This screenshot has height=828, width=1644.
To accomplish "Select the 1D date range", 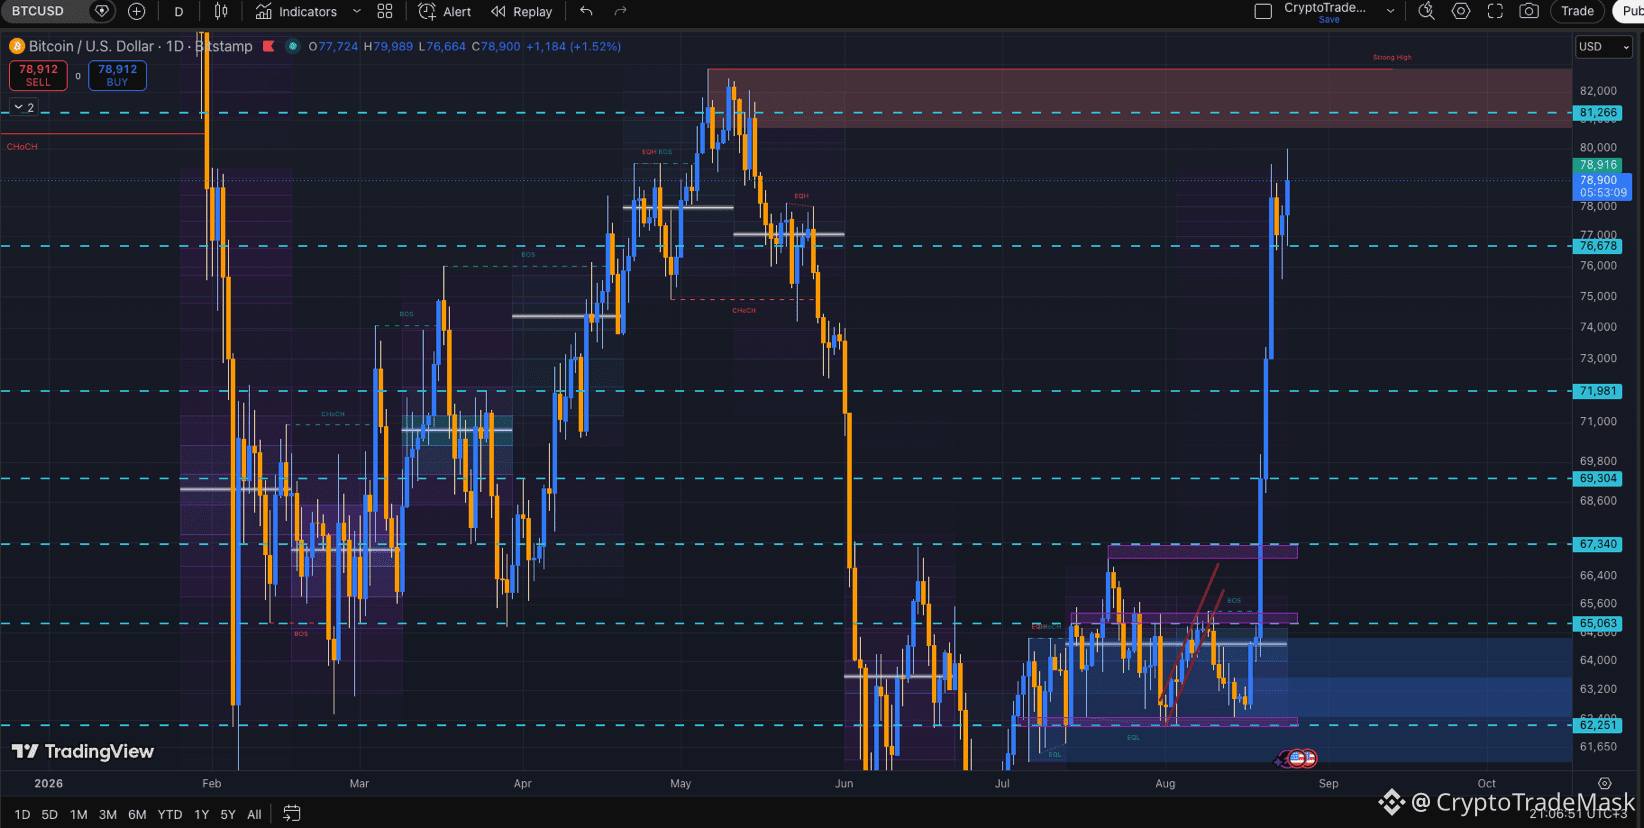I will tap(22, 815).
